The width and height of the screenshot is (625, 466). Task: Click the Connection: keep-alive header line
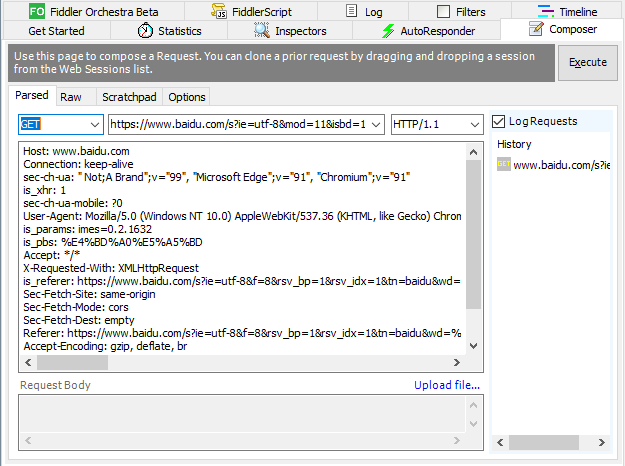[x=78, y=164]
